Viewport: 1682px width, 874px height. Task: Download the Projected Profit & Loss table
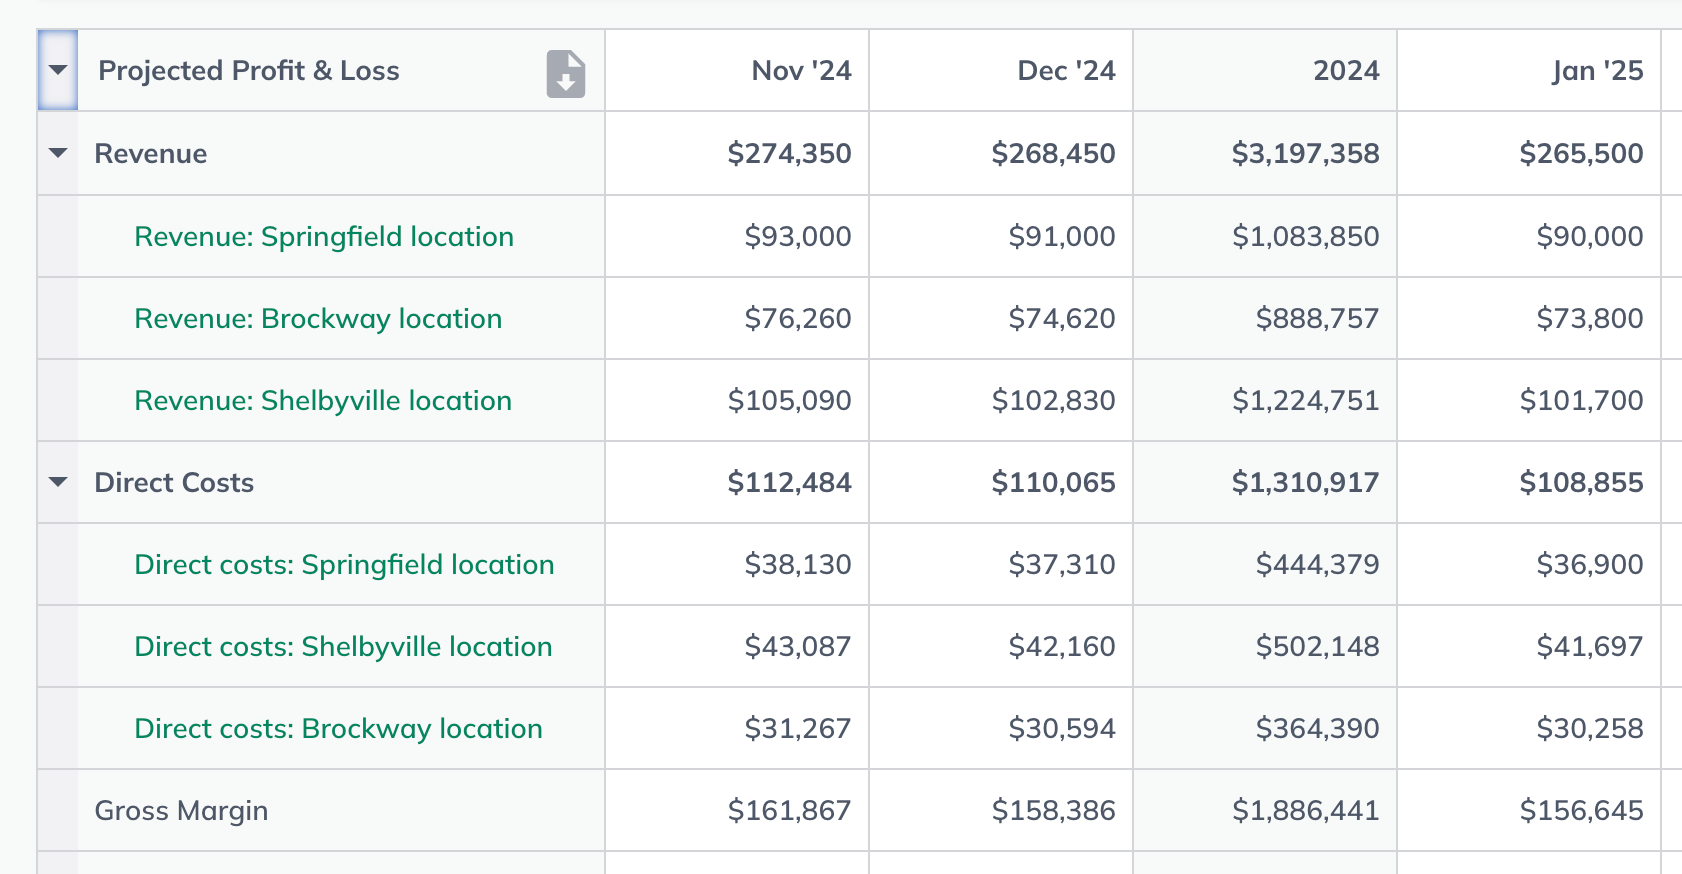[566, 73]
